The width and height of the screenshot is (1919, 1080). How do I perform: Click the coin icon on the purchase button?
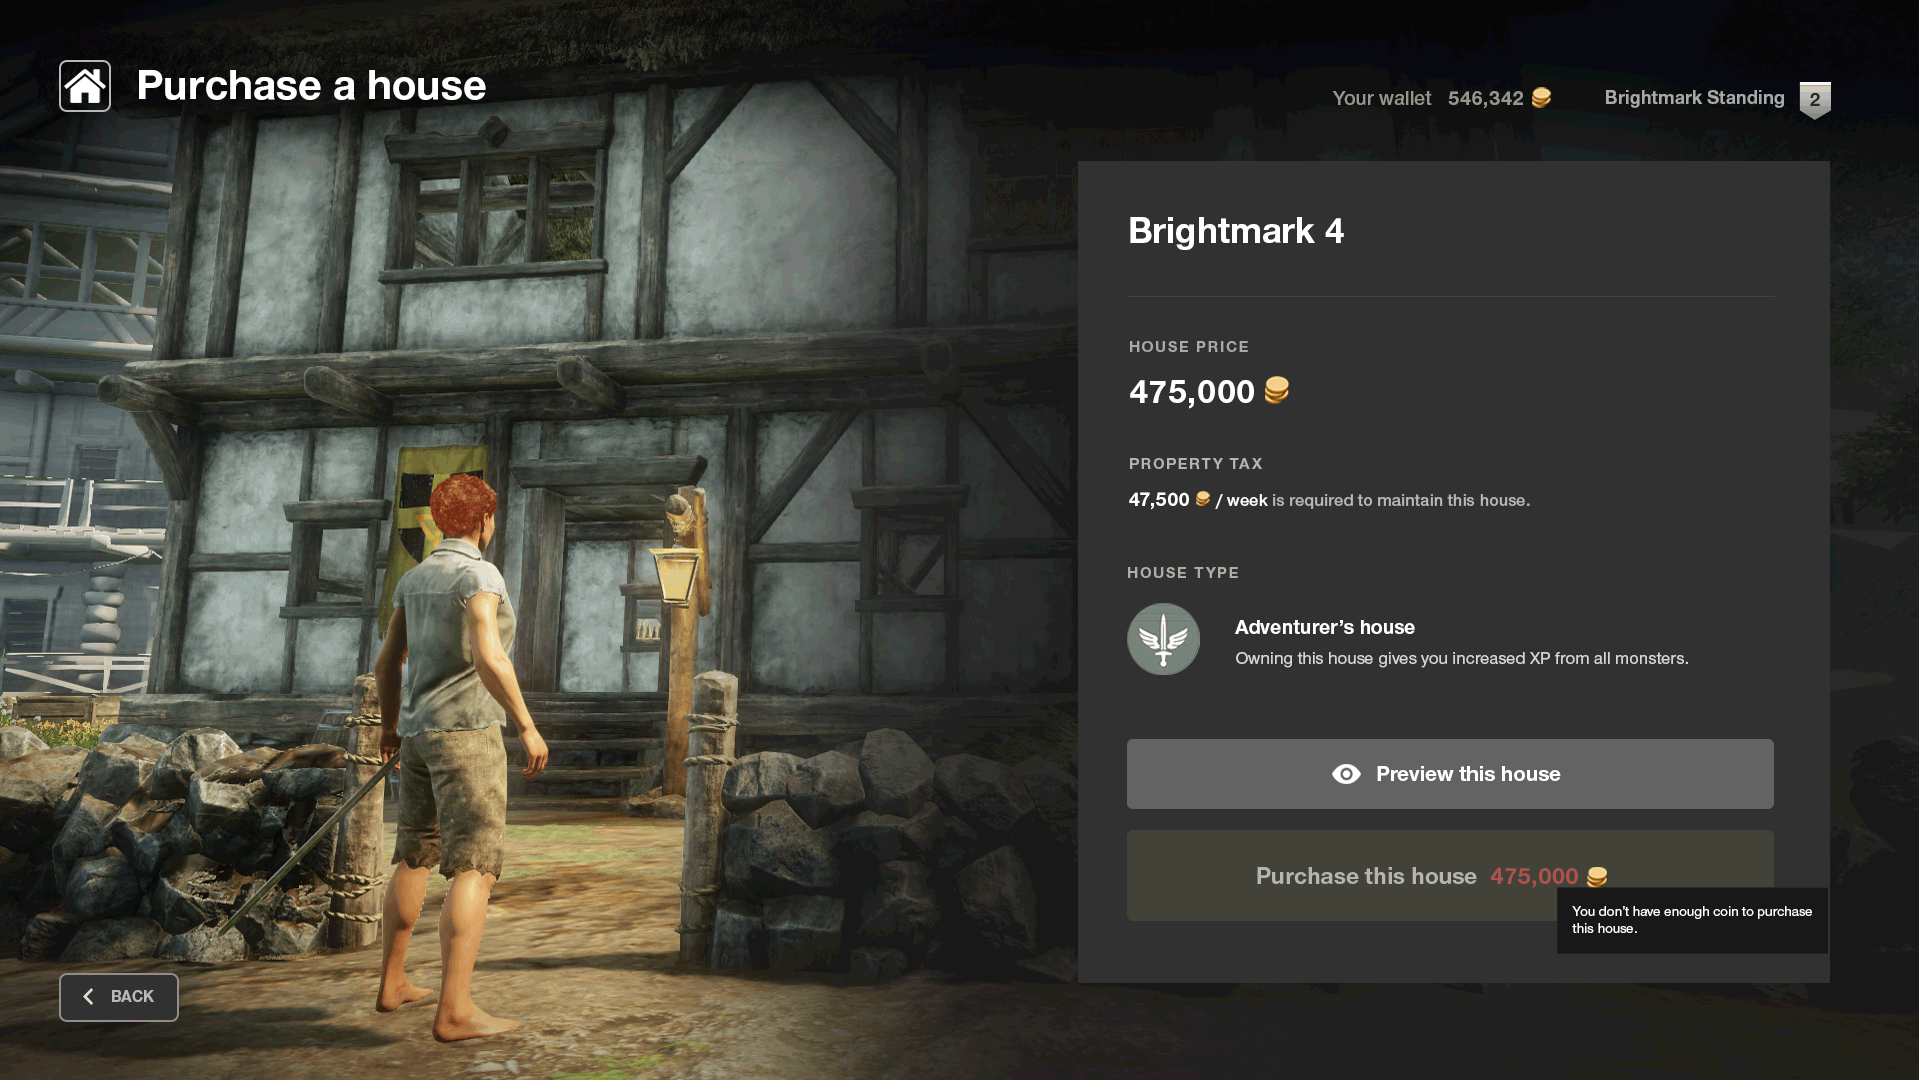click(x=1597, y=877)
